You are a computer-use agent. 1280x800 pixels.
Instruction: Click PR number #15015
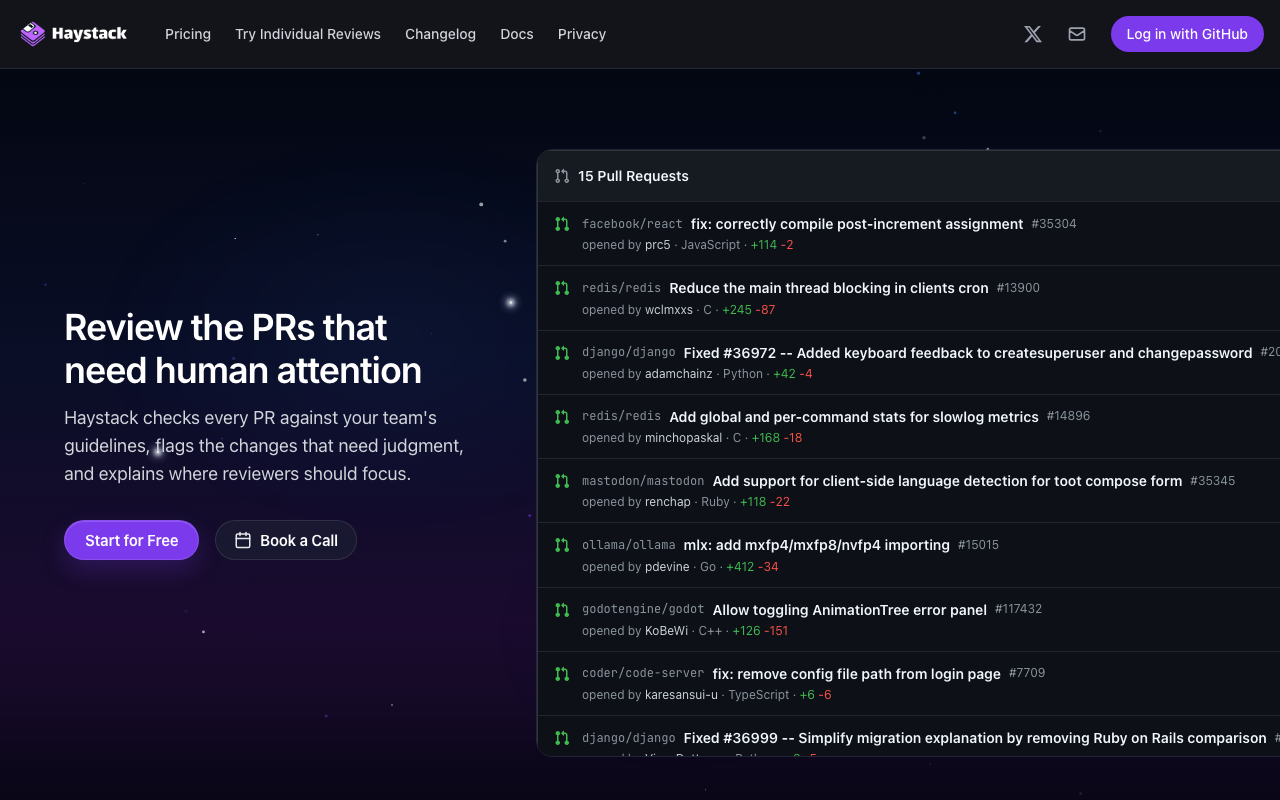978,545
